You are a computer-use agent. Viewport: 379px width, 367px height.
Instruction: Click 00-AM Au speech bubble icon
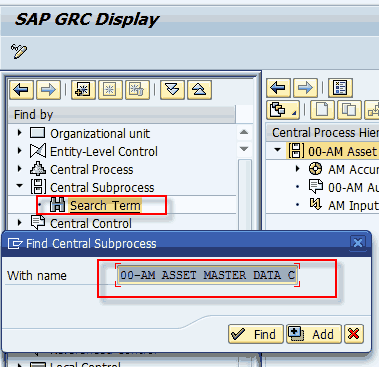pyautogui.click(x=316, y=187)
